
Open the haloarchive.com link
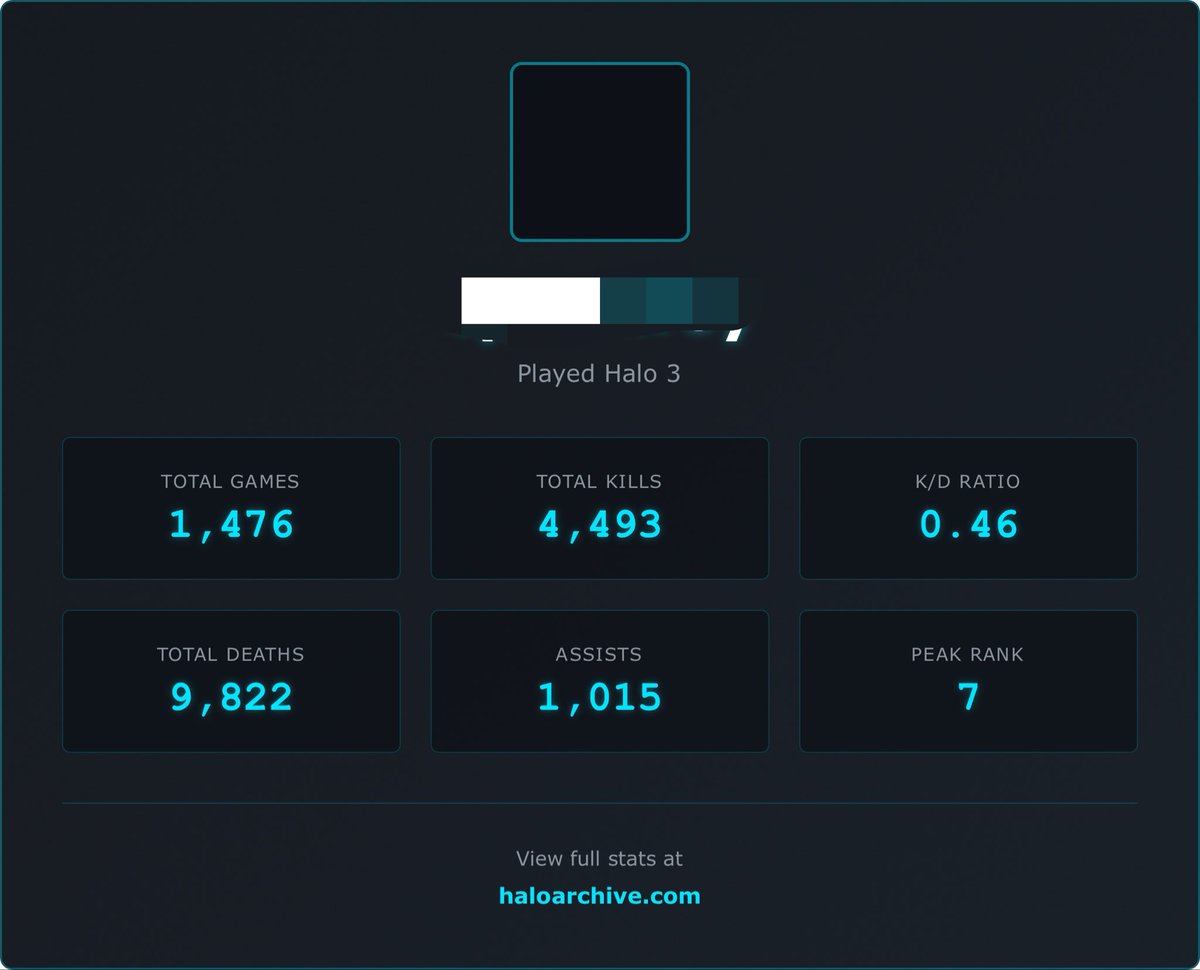(599, 896)
